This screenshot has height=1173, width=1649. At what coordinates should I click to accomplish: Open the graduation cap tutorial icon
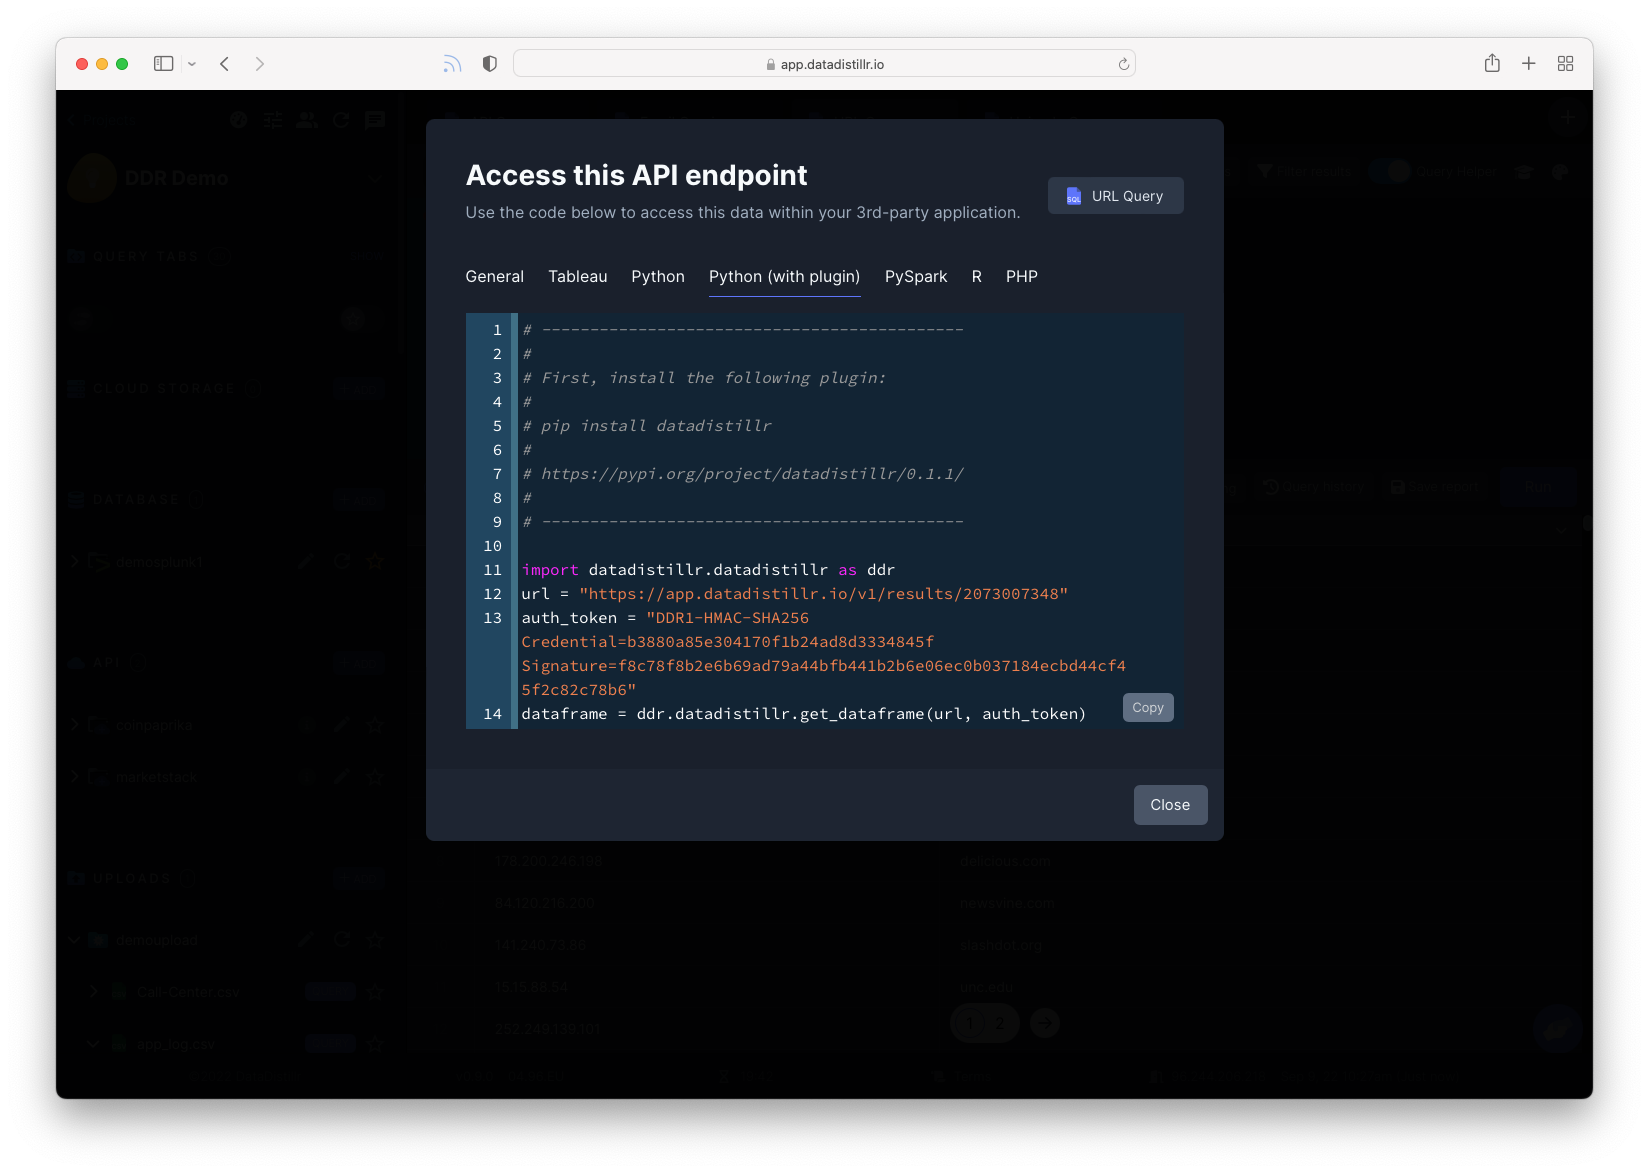(1524, 172)
